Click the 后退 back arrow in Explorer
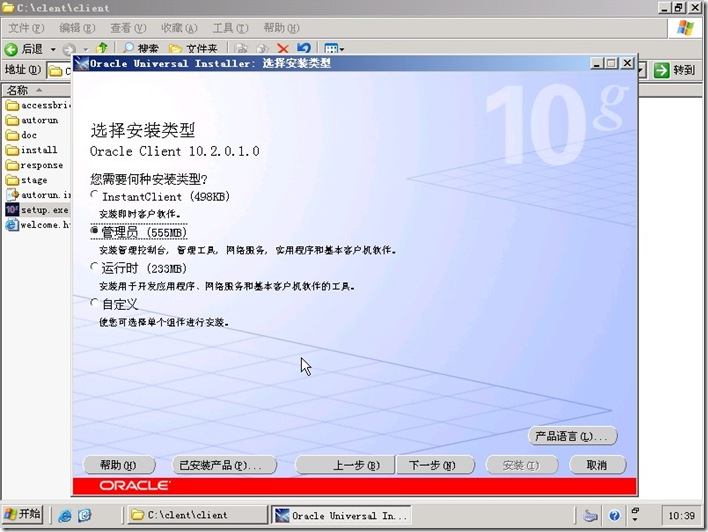Image resolution: width=708 pixels, height=532 pixels. pos(23,49)
